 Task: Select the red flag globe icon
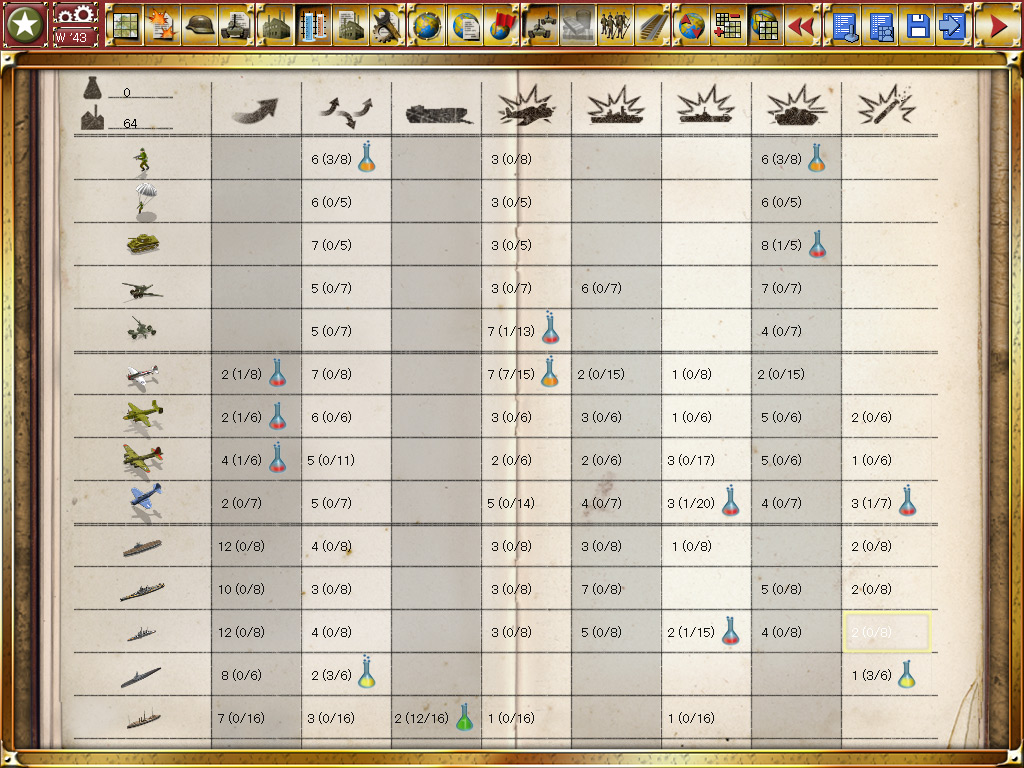(505, 25)
